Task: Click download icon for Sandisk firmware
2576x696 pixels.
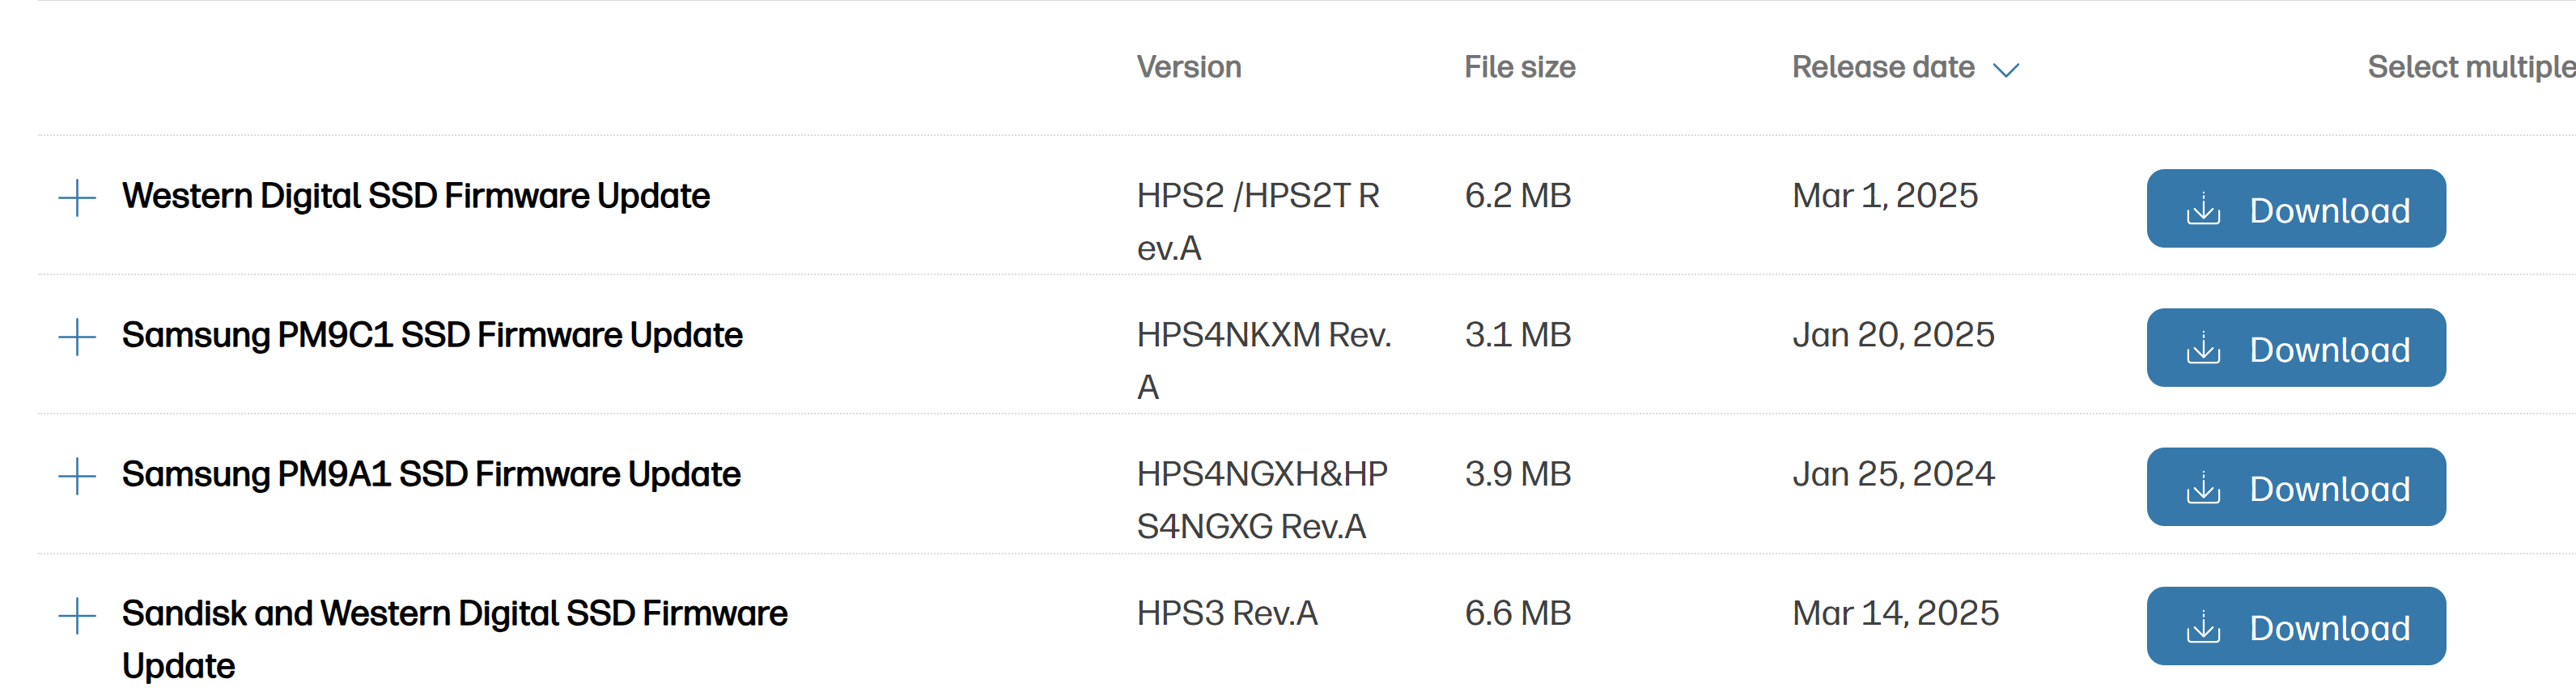Action: tap(2203, 627)
